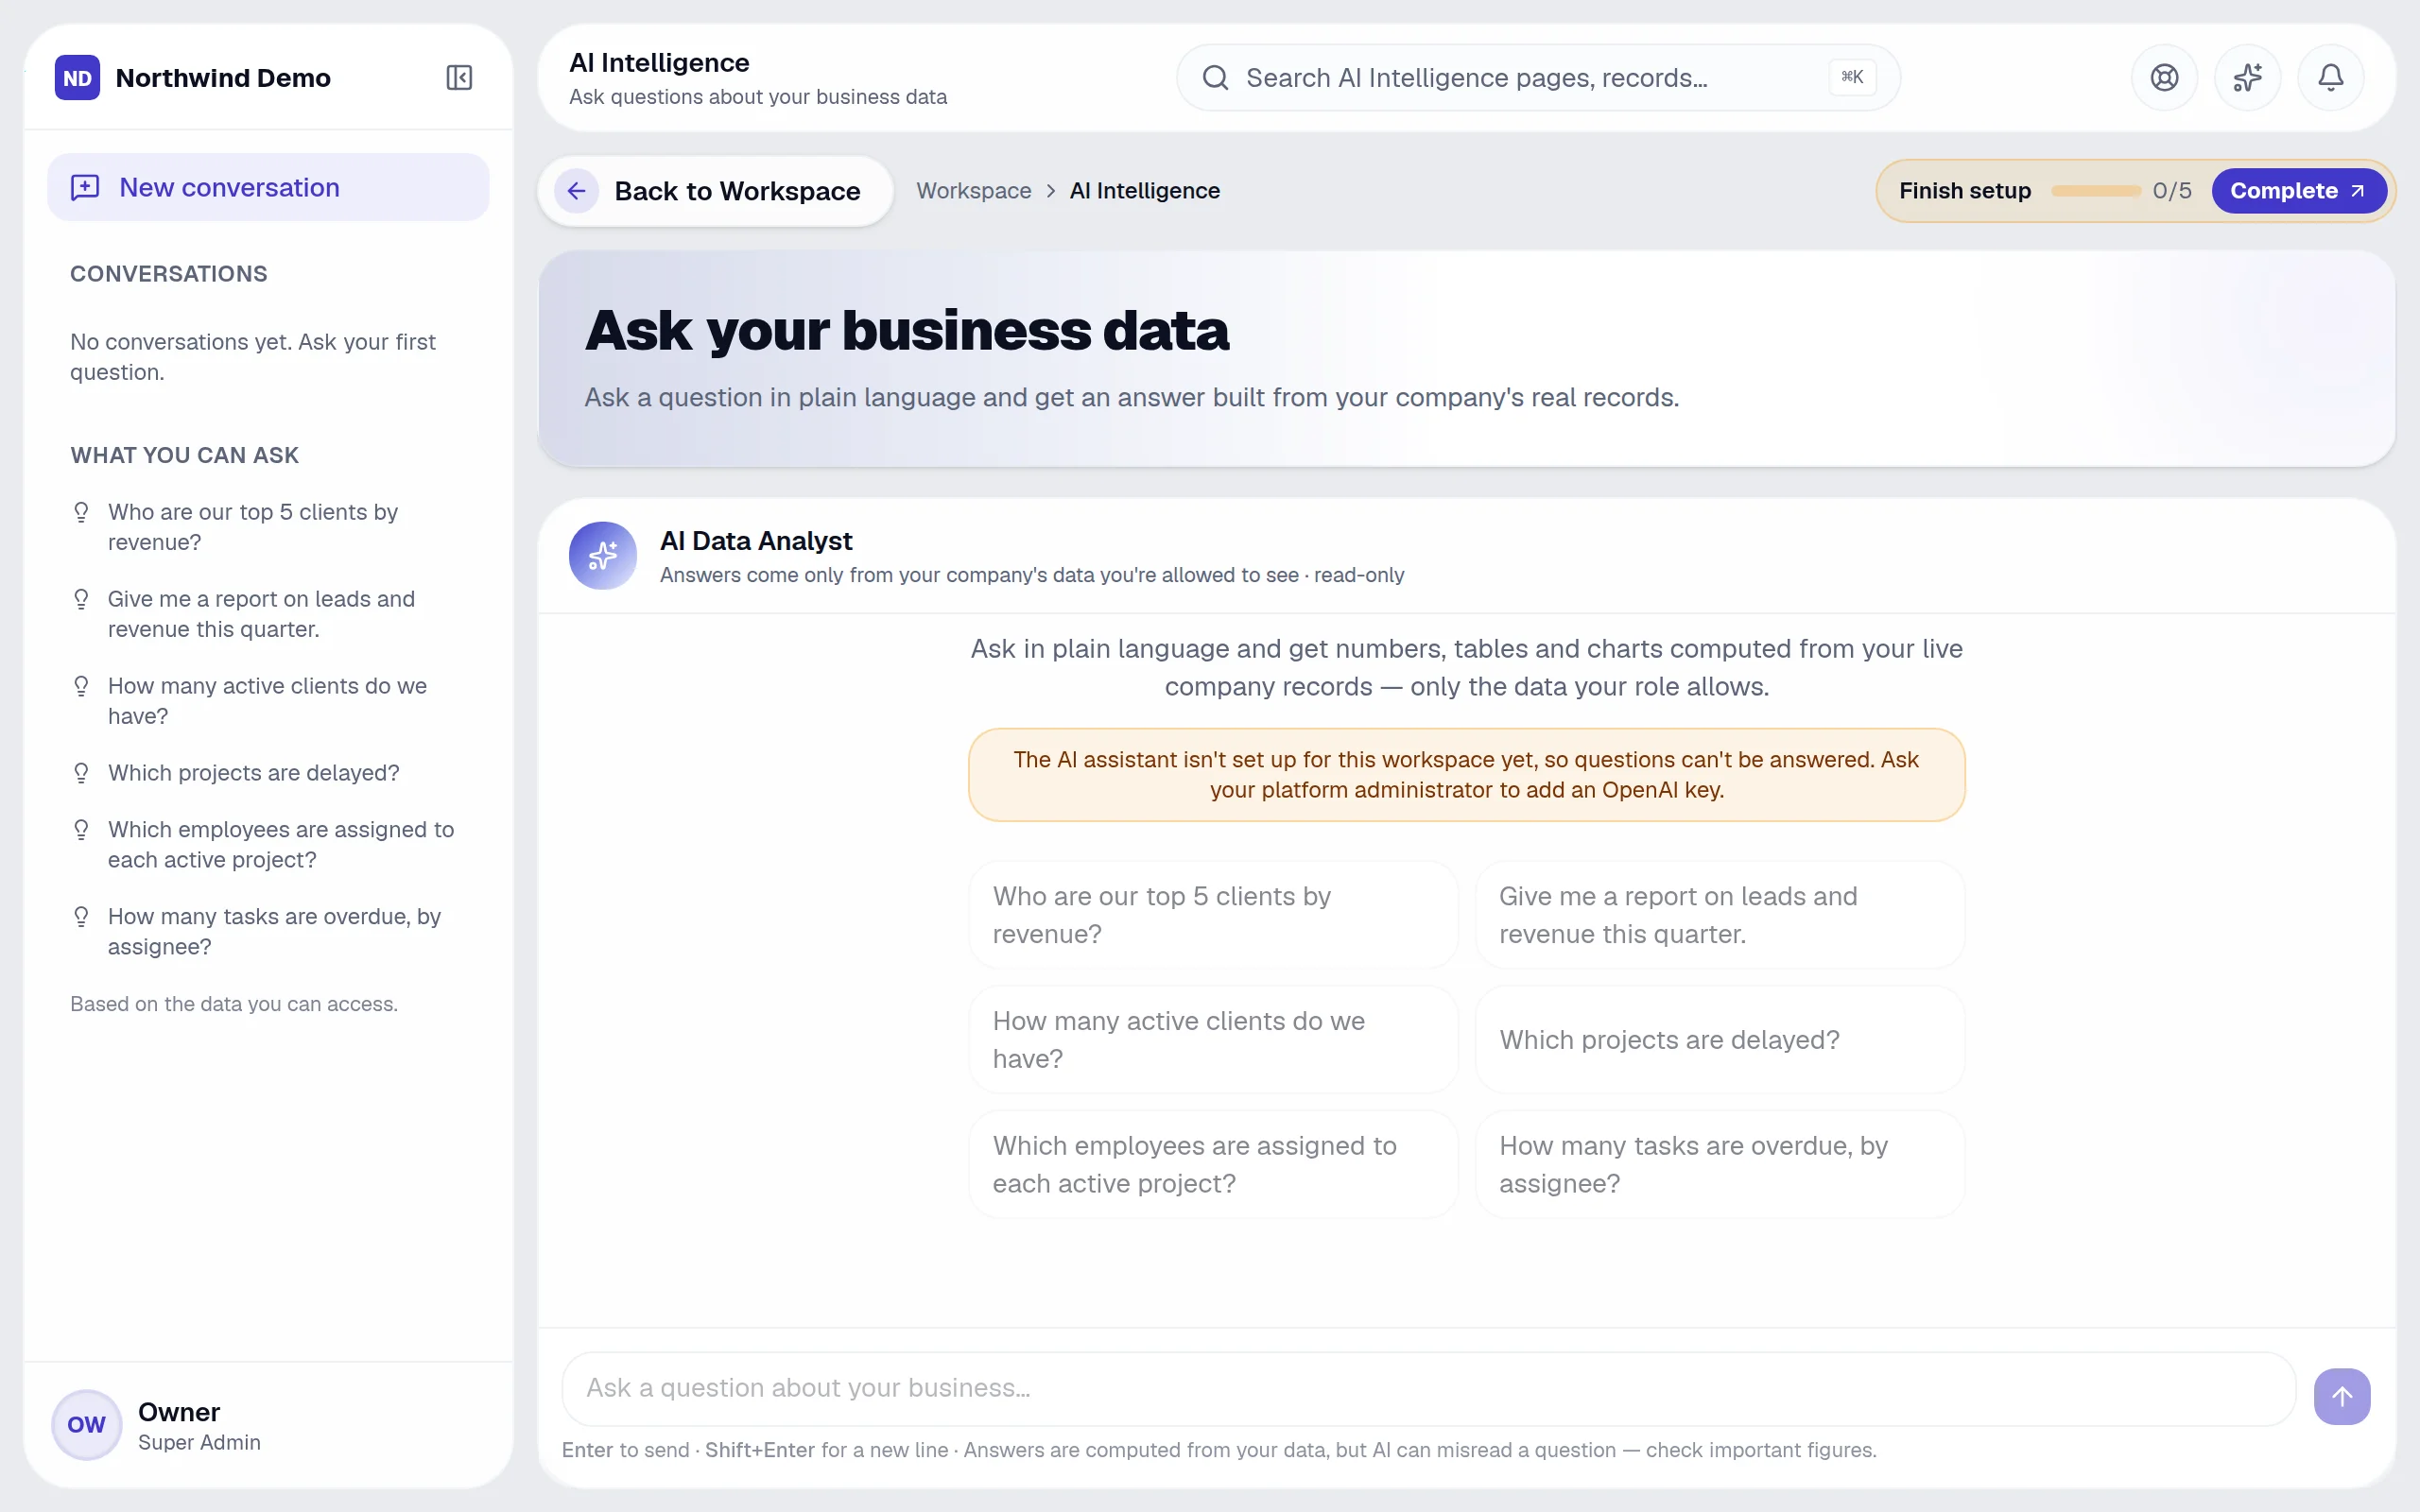The image size is (2420, 1512).
Task: Click the Complete setup button
Action: click(x=2298, y=190)
